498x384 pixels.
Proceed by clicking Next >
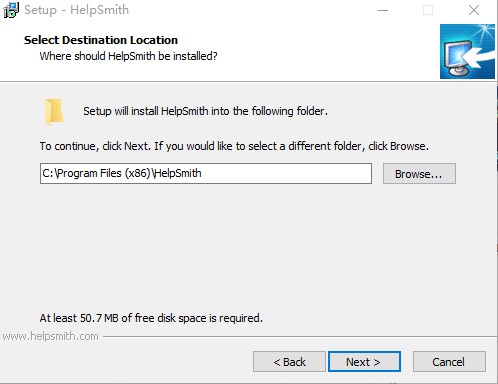coord(364,362)
